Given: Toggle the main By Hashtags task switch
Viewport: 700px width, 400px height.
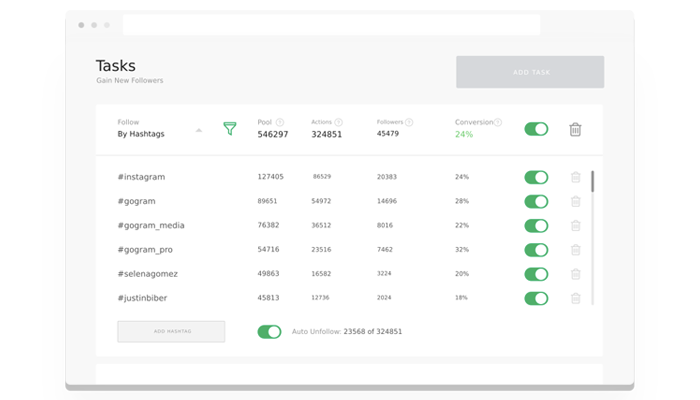Looking at the screenshot, I should [536, 129].
